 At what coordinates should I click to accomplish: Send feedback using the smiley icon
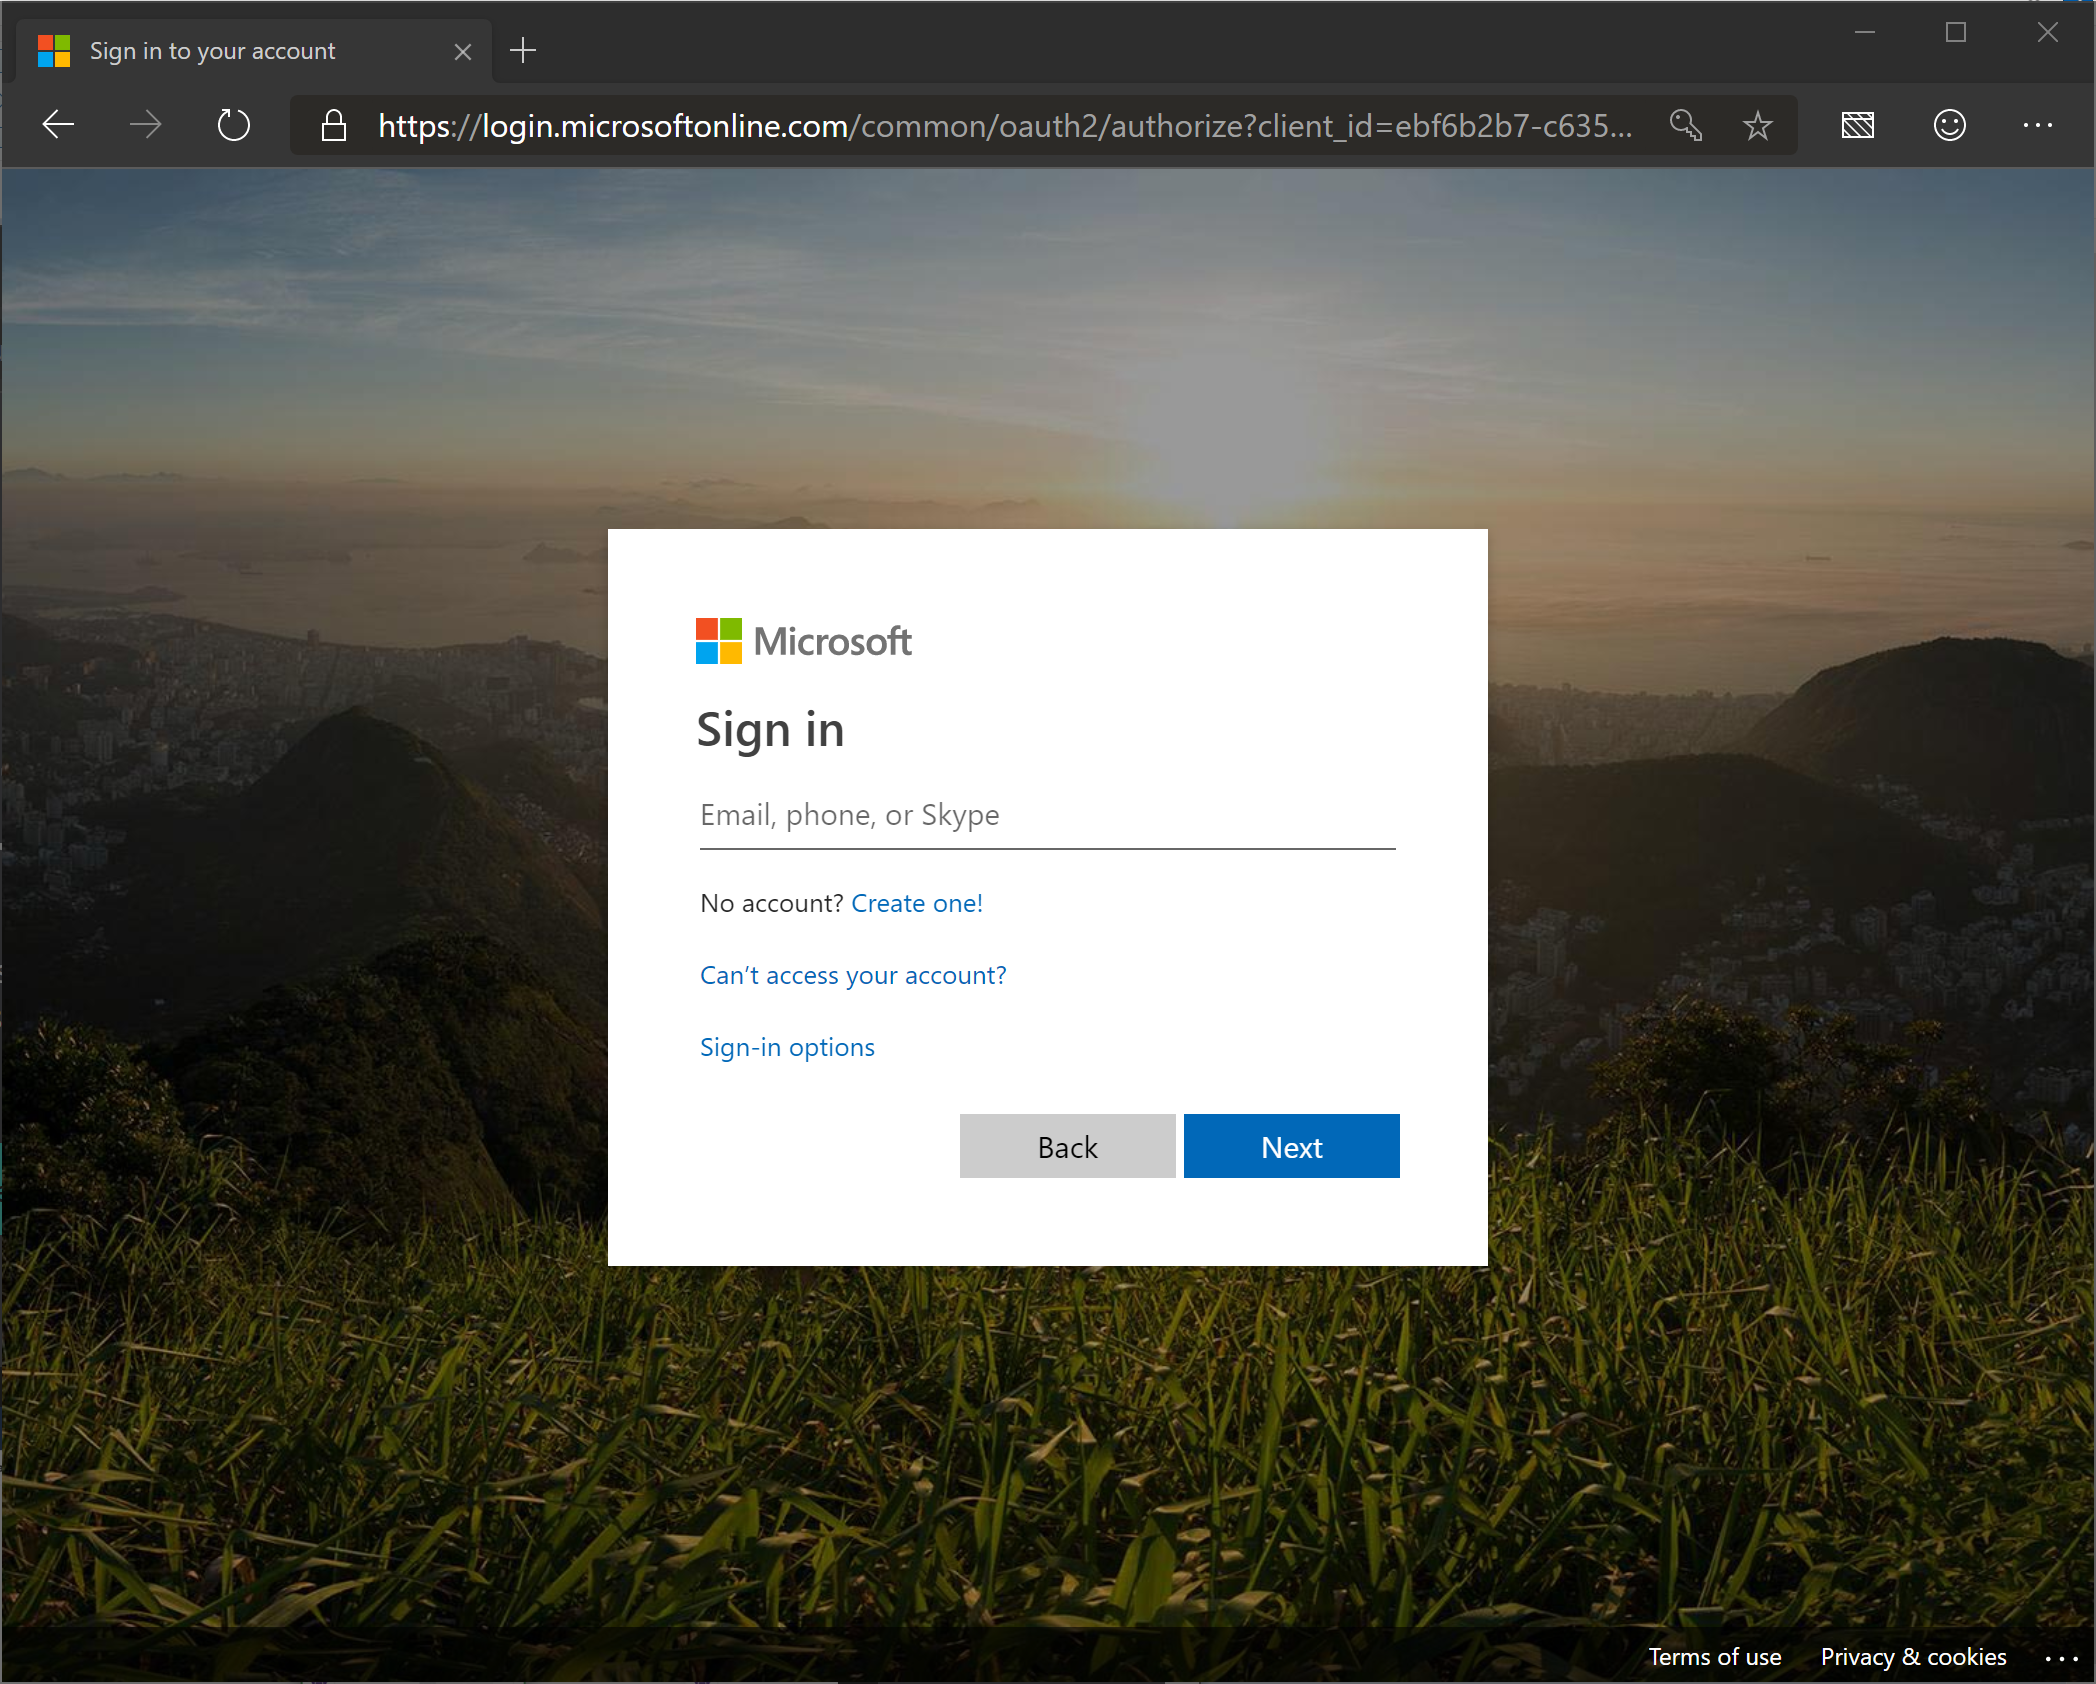click(1948, 124)
